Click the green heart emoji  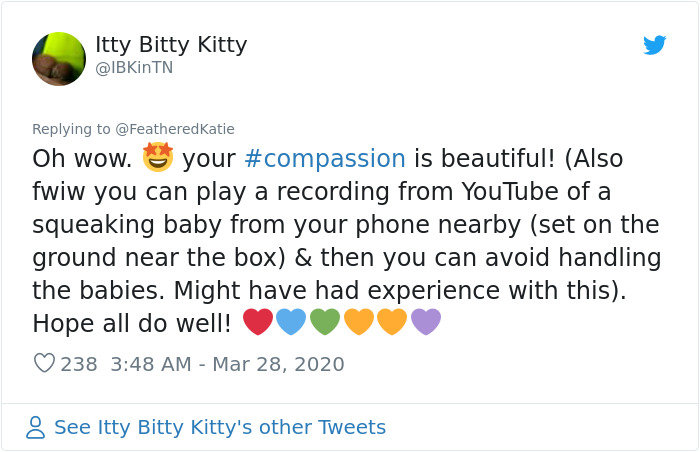tap(325, 322)
